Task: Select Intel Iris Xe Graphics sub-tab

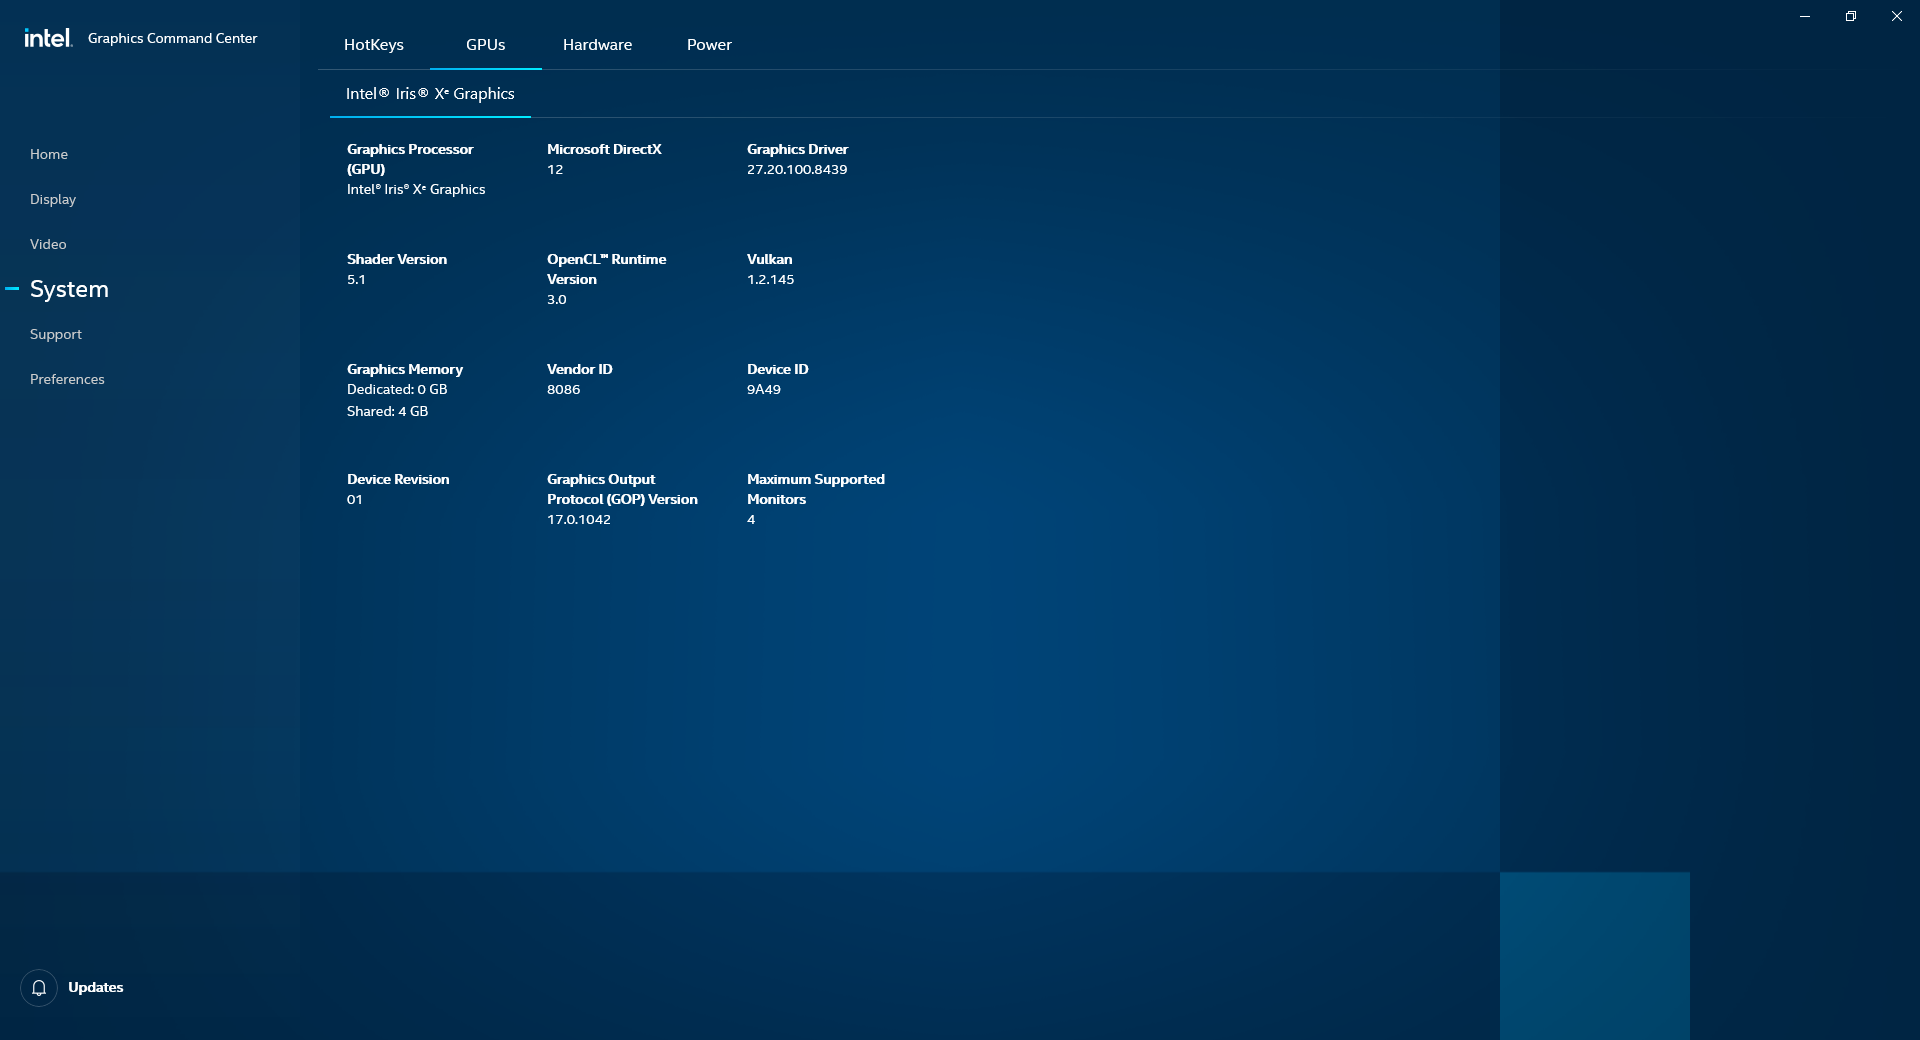Action: click(430, 94)
